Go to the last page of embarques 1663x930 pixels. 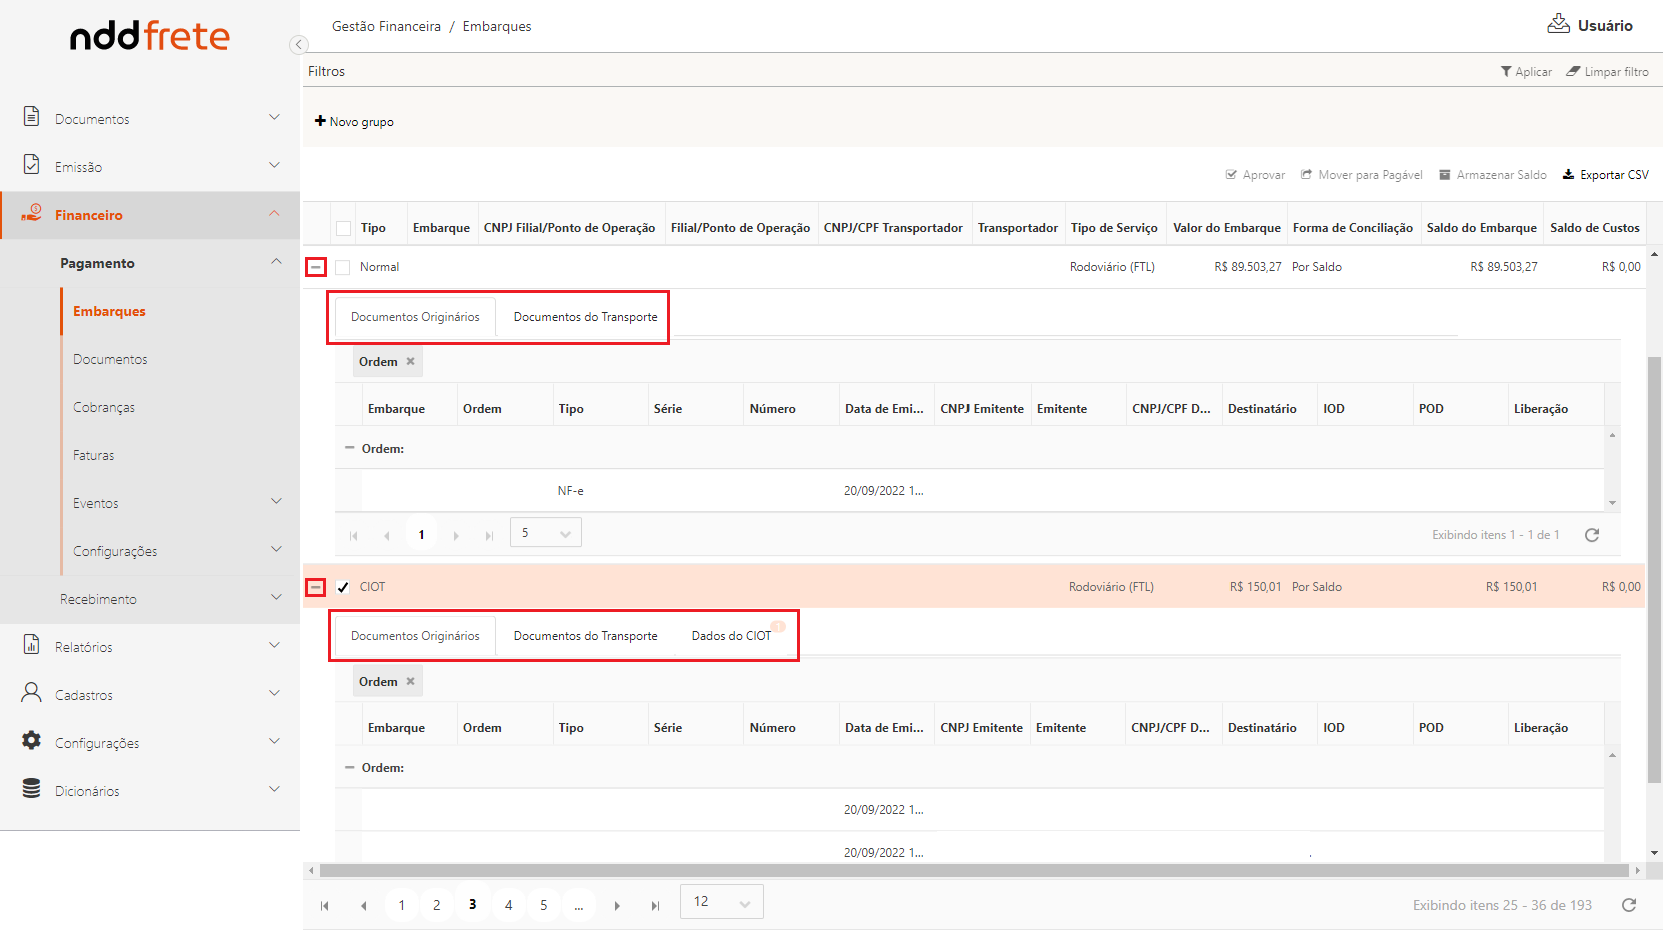655,906
